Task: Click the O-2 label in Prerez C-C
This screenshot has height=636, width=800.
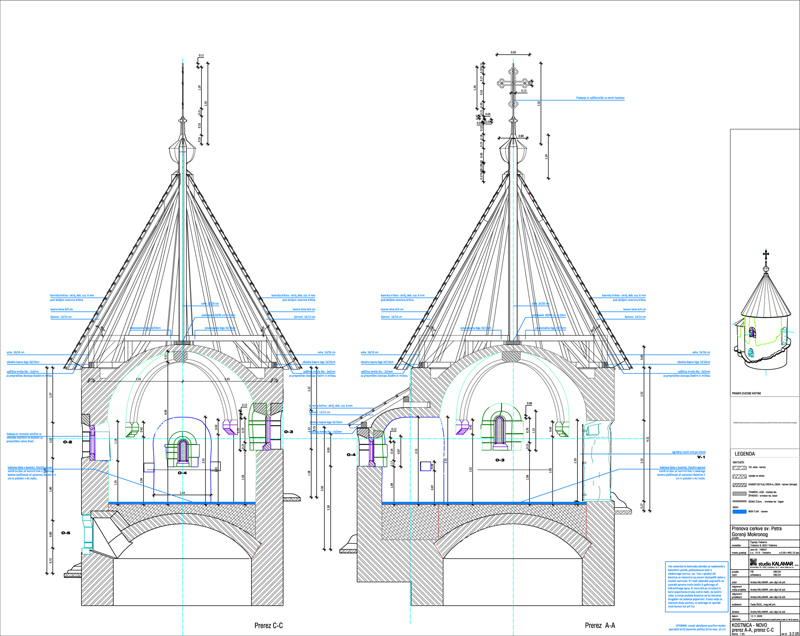Action: click(x=69, y=440)
